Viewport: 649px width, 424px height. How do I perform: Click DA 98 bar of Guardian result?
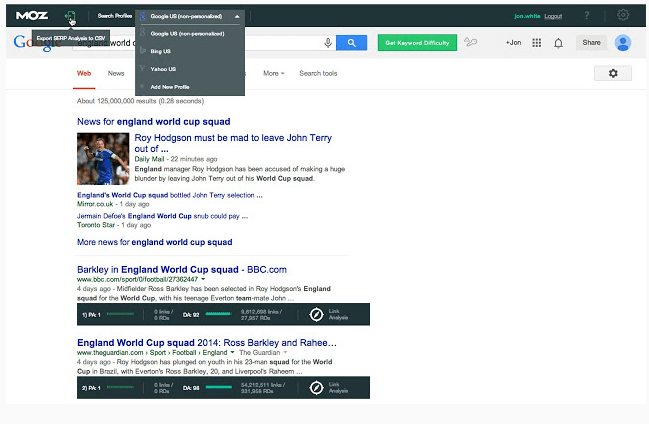(x=219, y=387)
